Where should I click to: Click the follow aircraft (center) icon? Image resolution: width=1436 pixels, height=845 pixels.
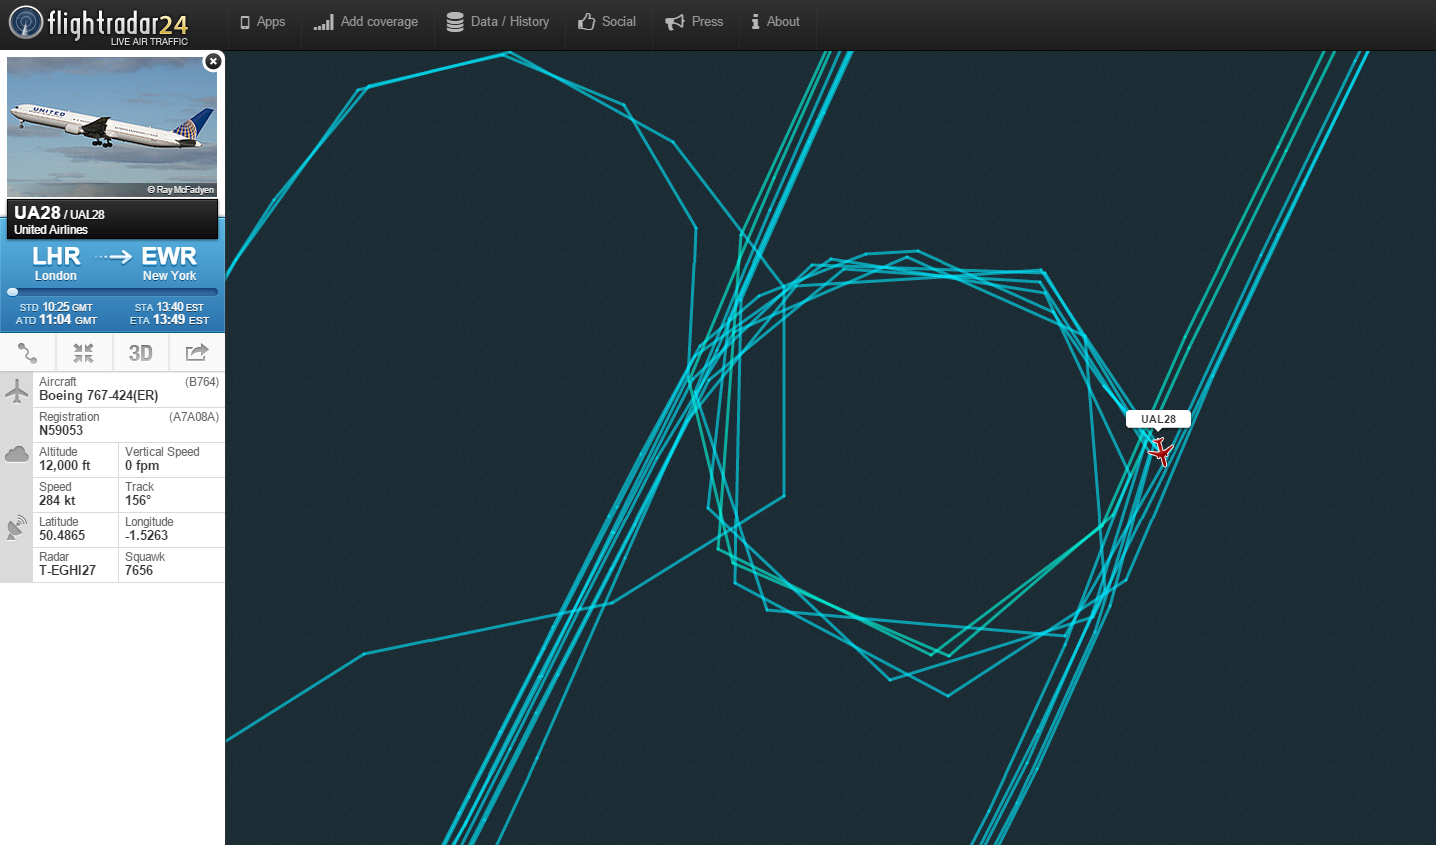[83, 353]
